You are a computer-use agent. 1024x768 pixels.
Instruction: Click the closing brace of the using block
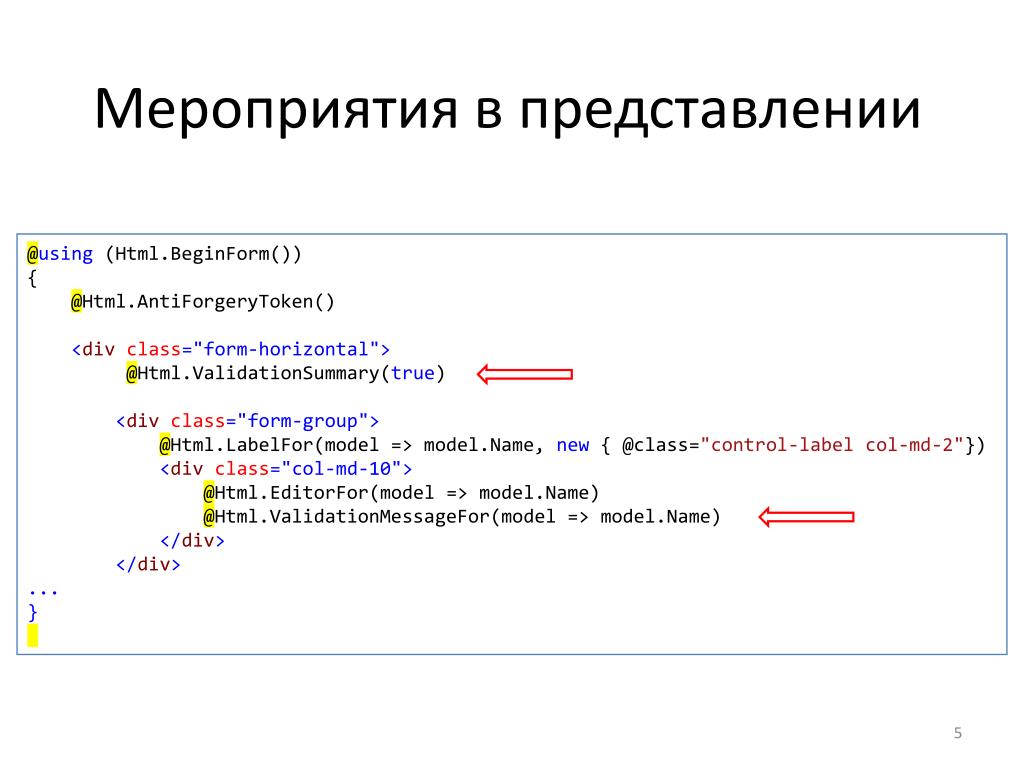coord(33,613)
